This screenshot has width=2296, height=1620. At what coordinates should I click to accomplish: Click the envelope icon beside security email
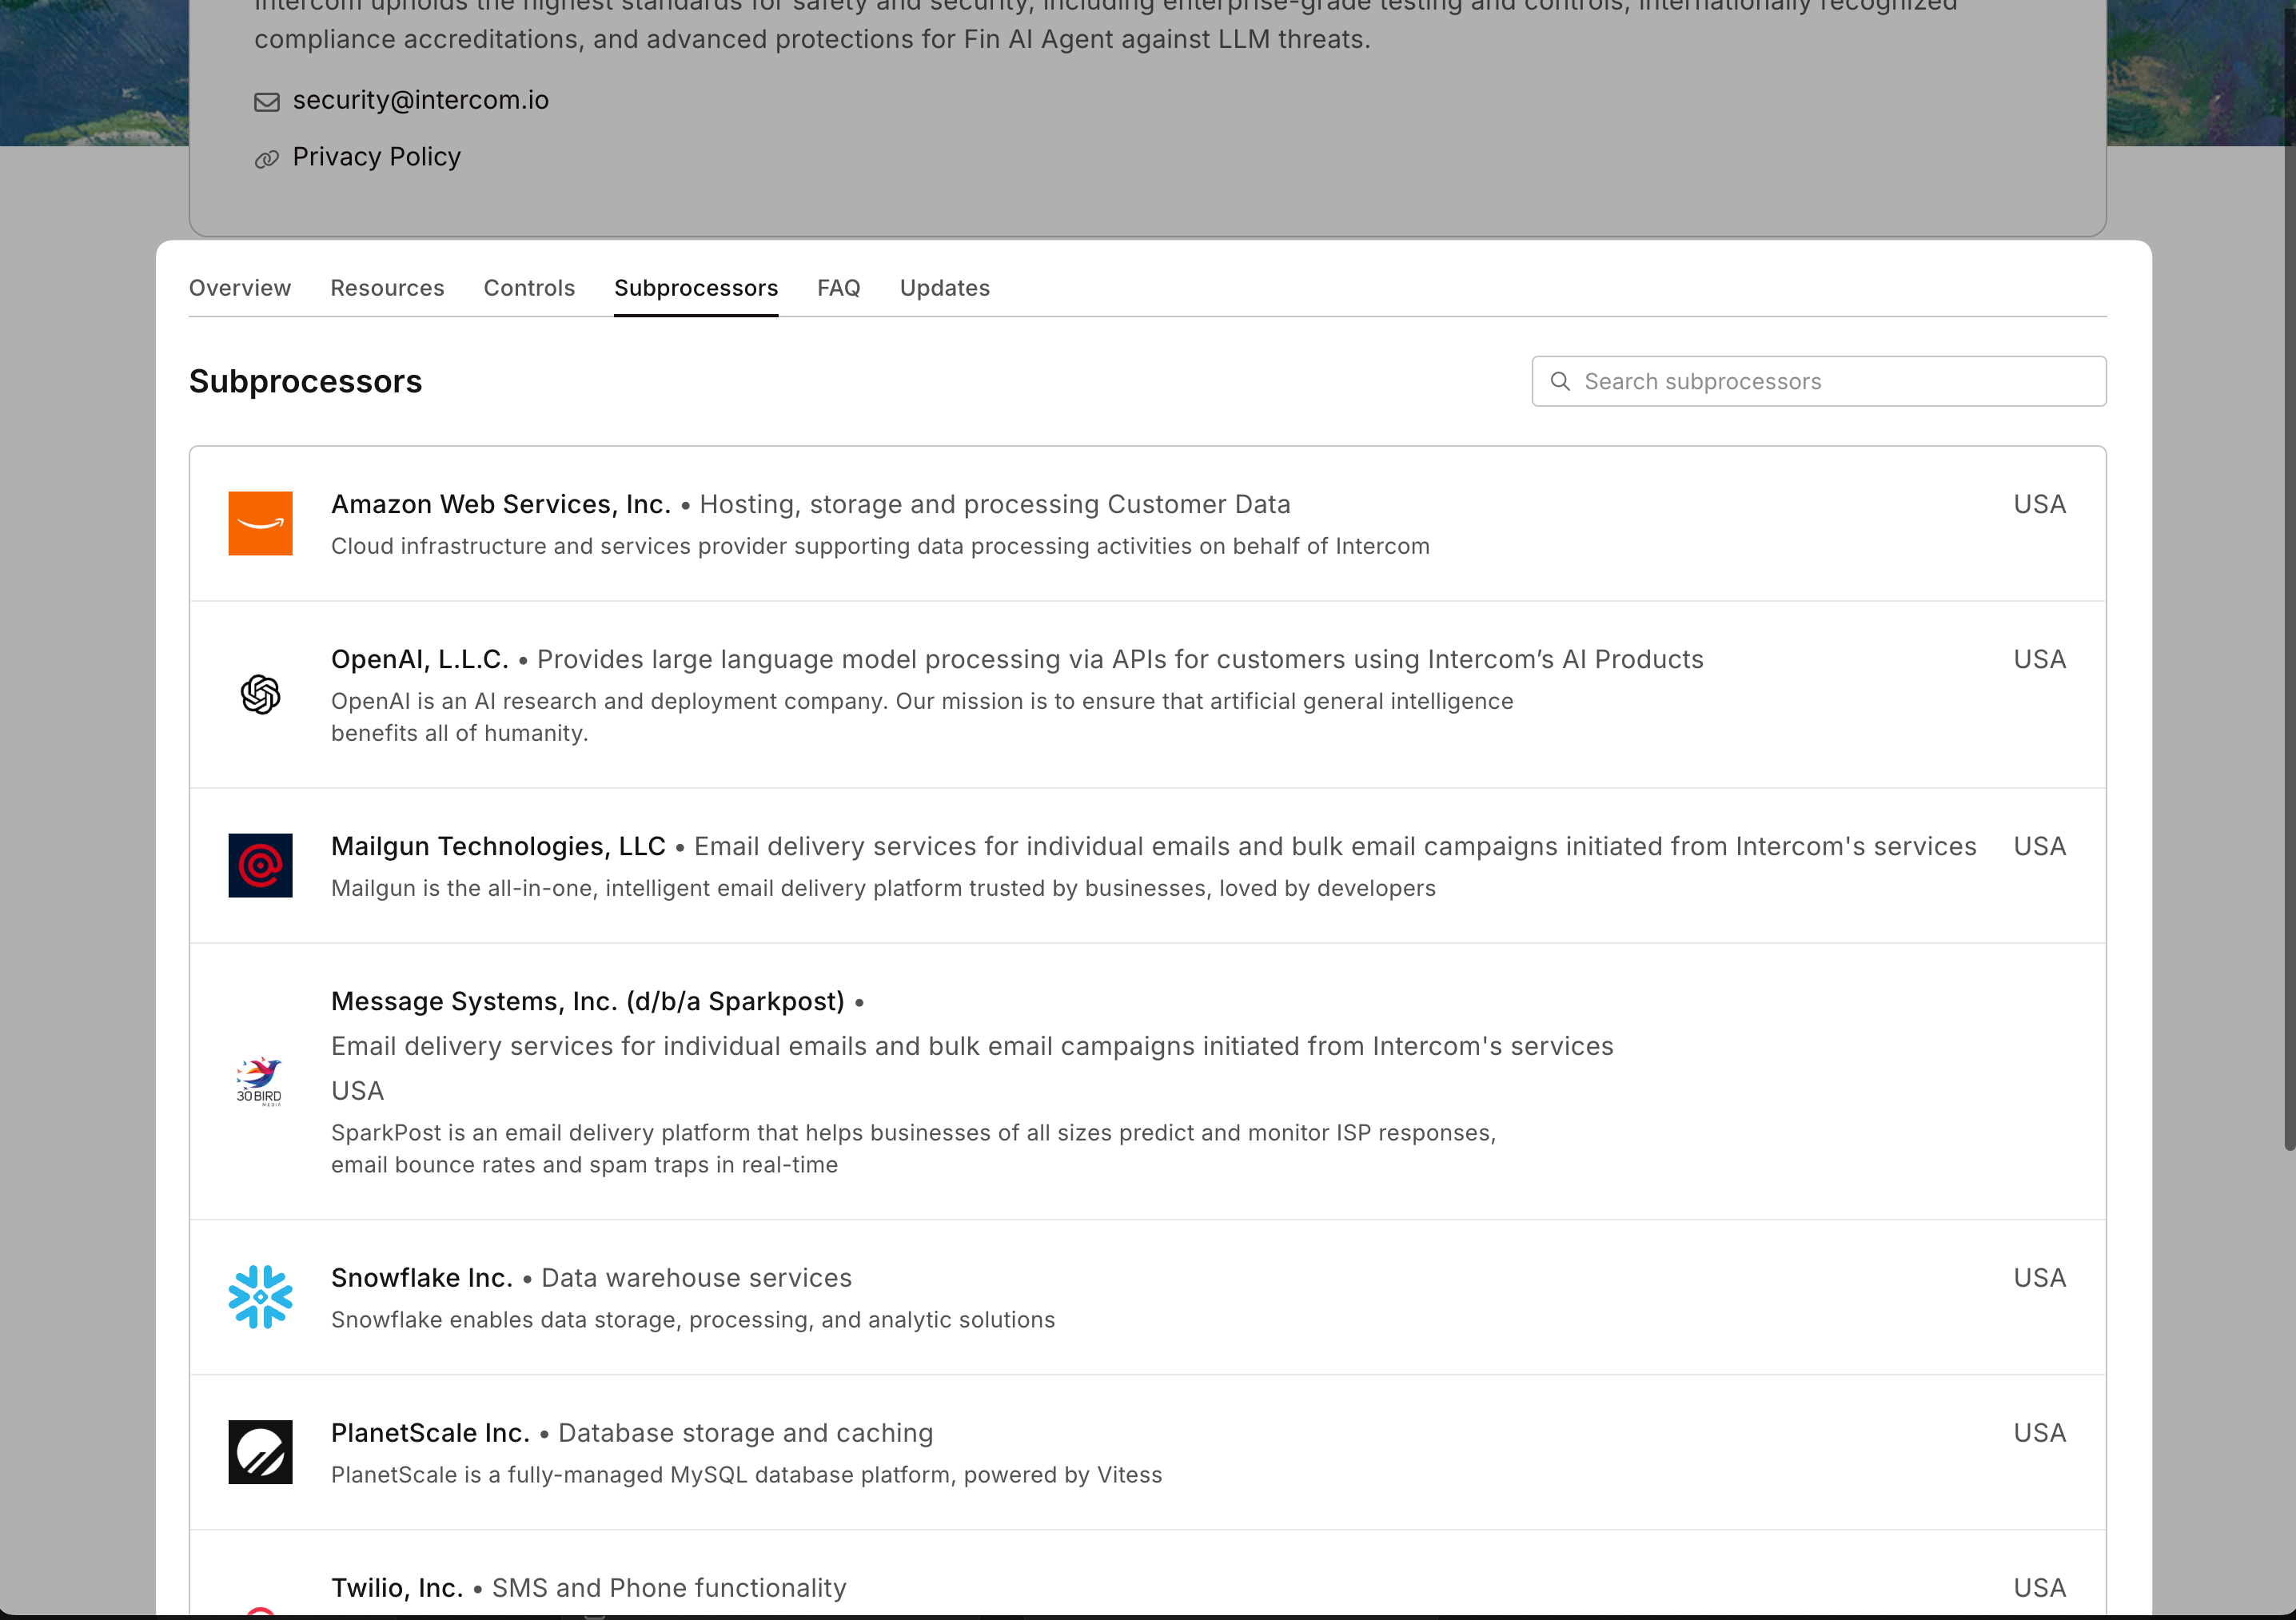pyautogui.click(x=267, y=102)
